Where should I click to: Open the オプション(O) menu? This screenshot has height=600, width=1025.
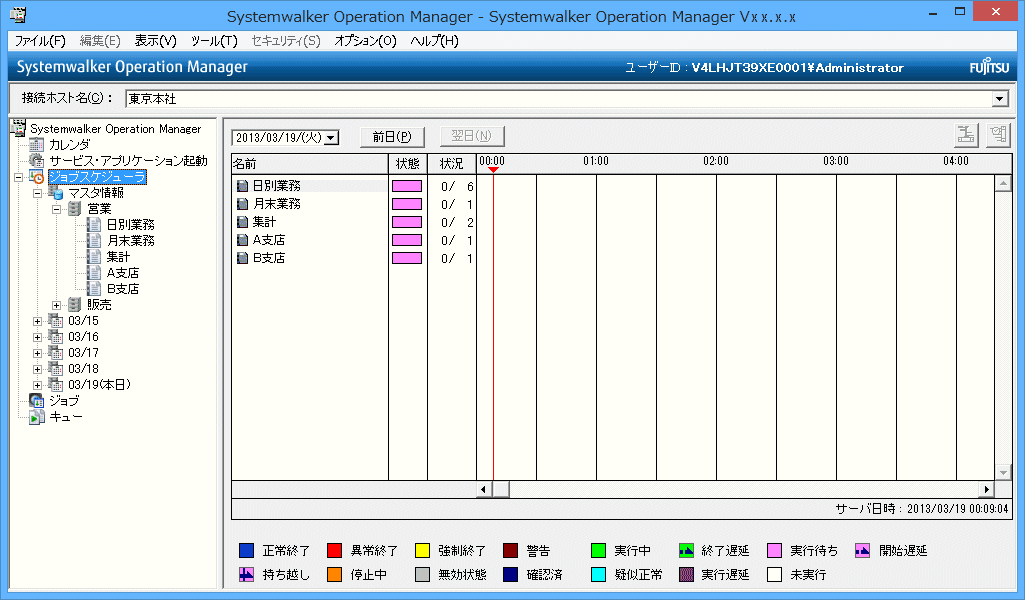365,41
